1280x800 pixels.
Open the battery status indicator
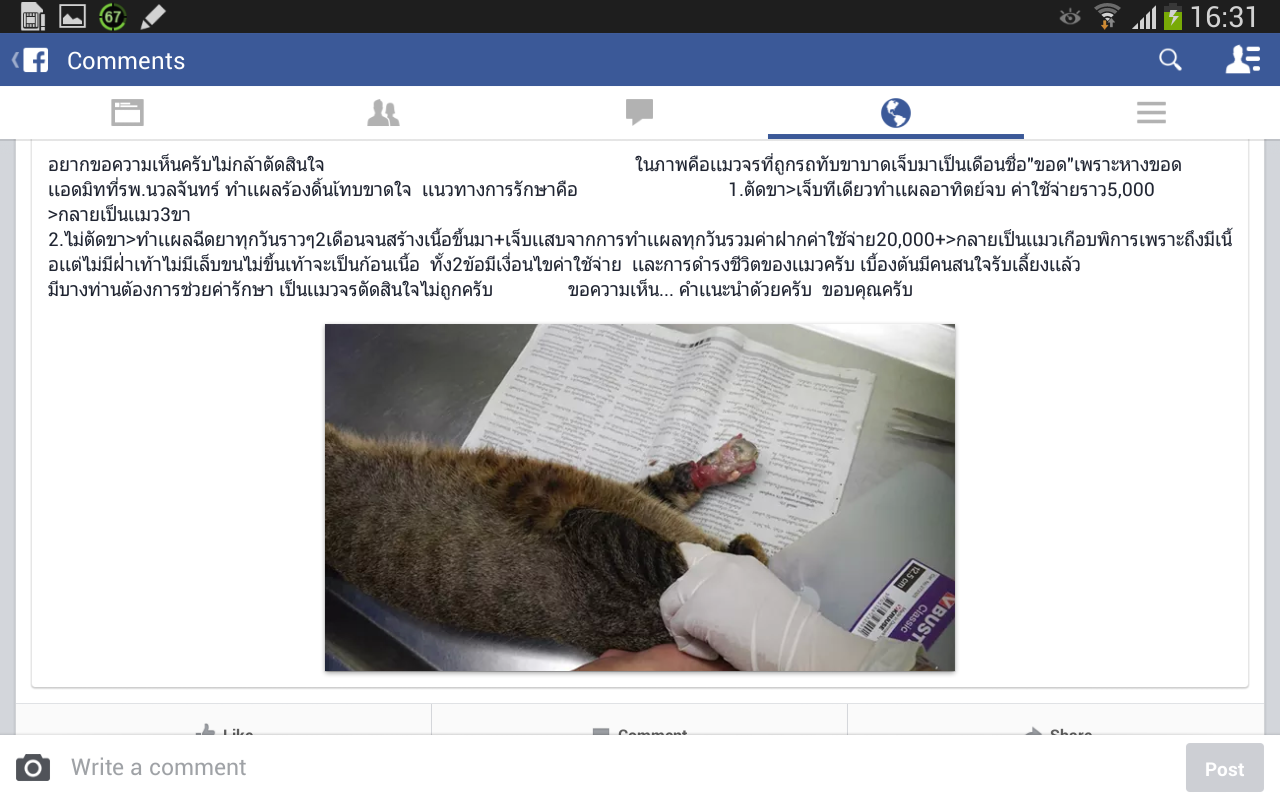coord(1173,16)
